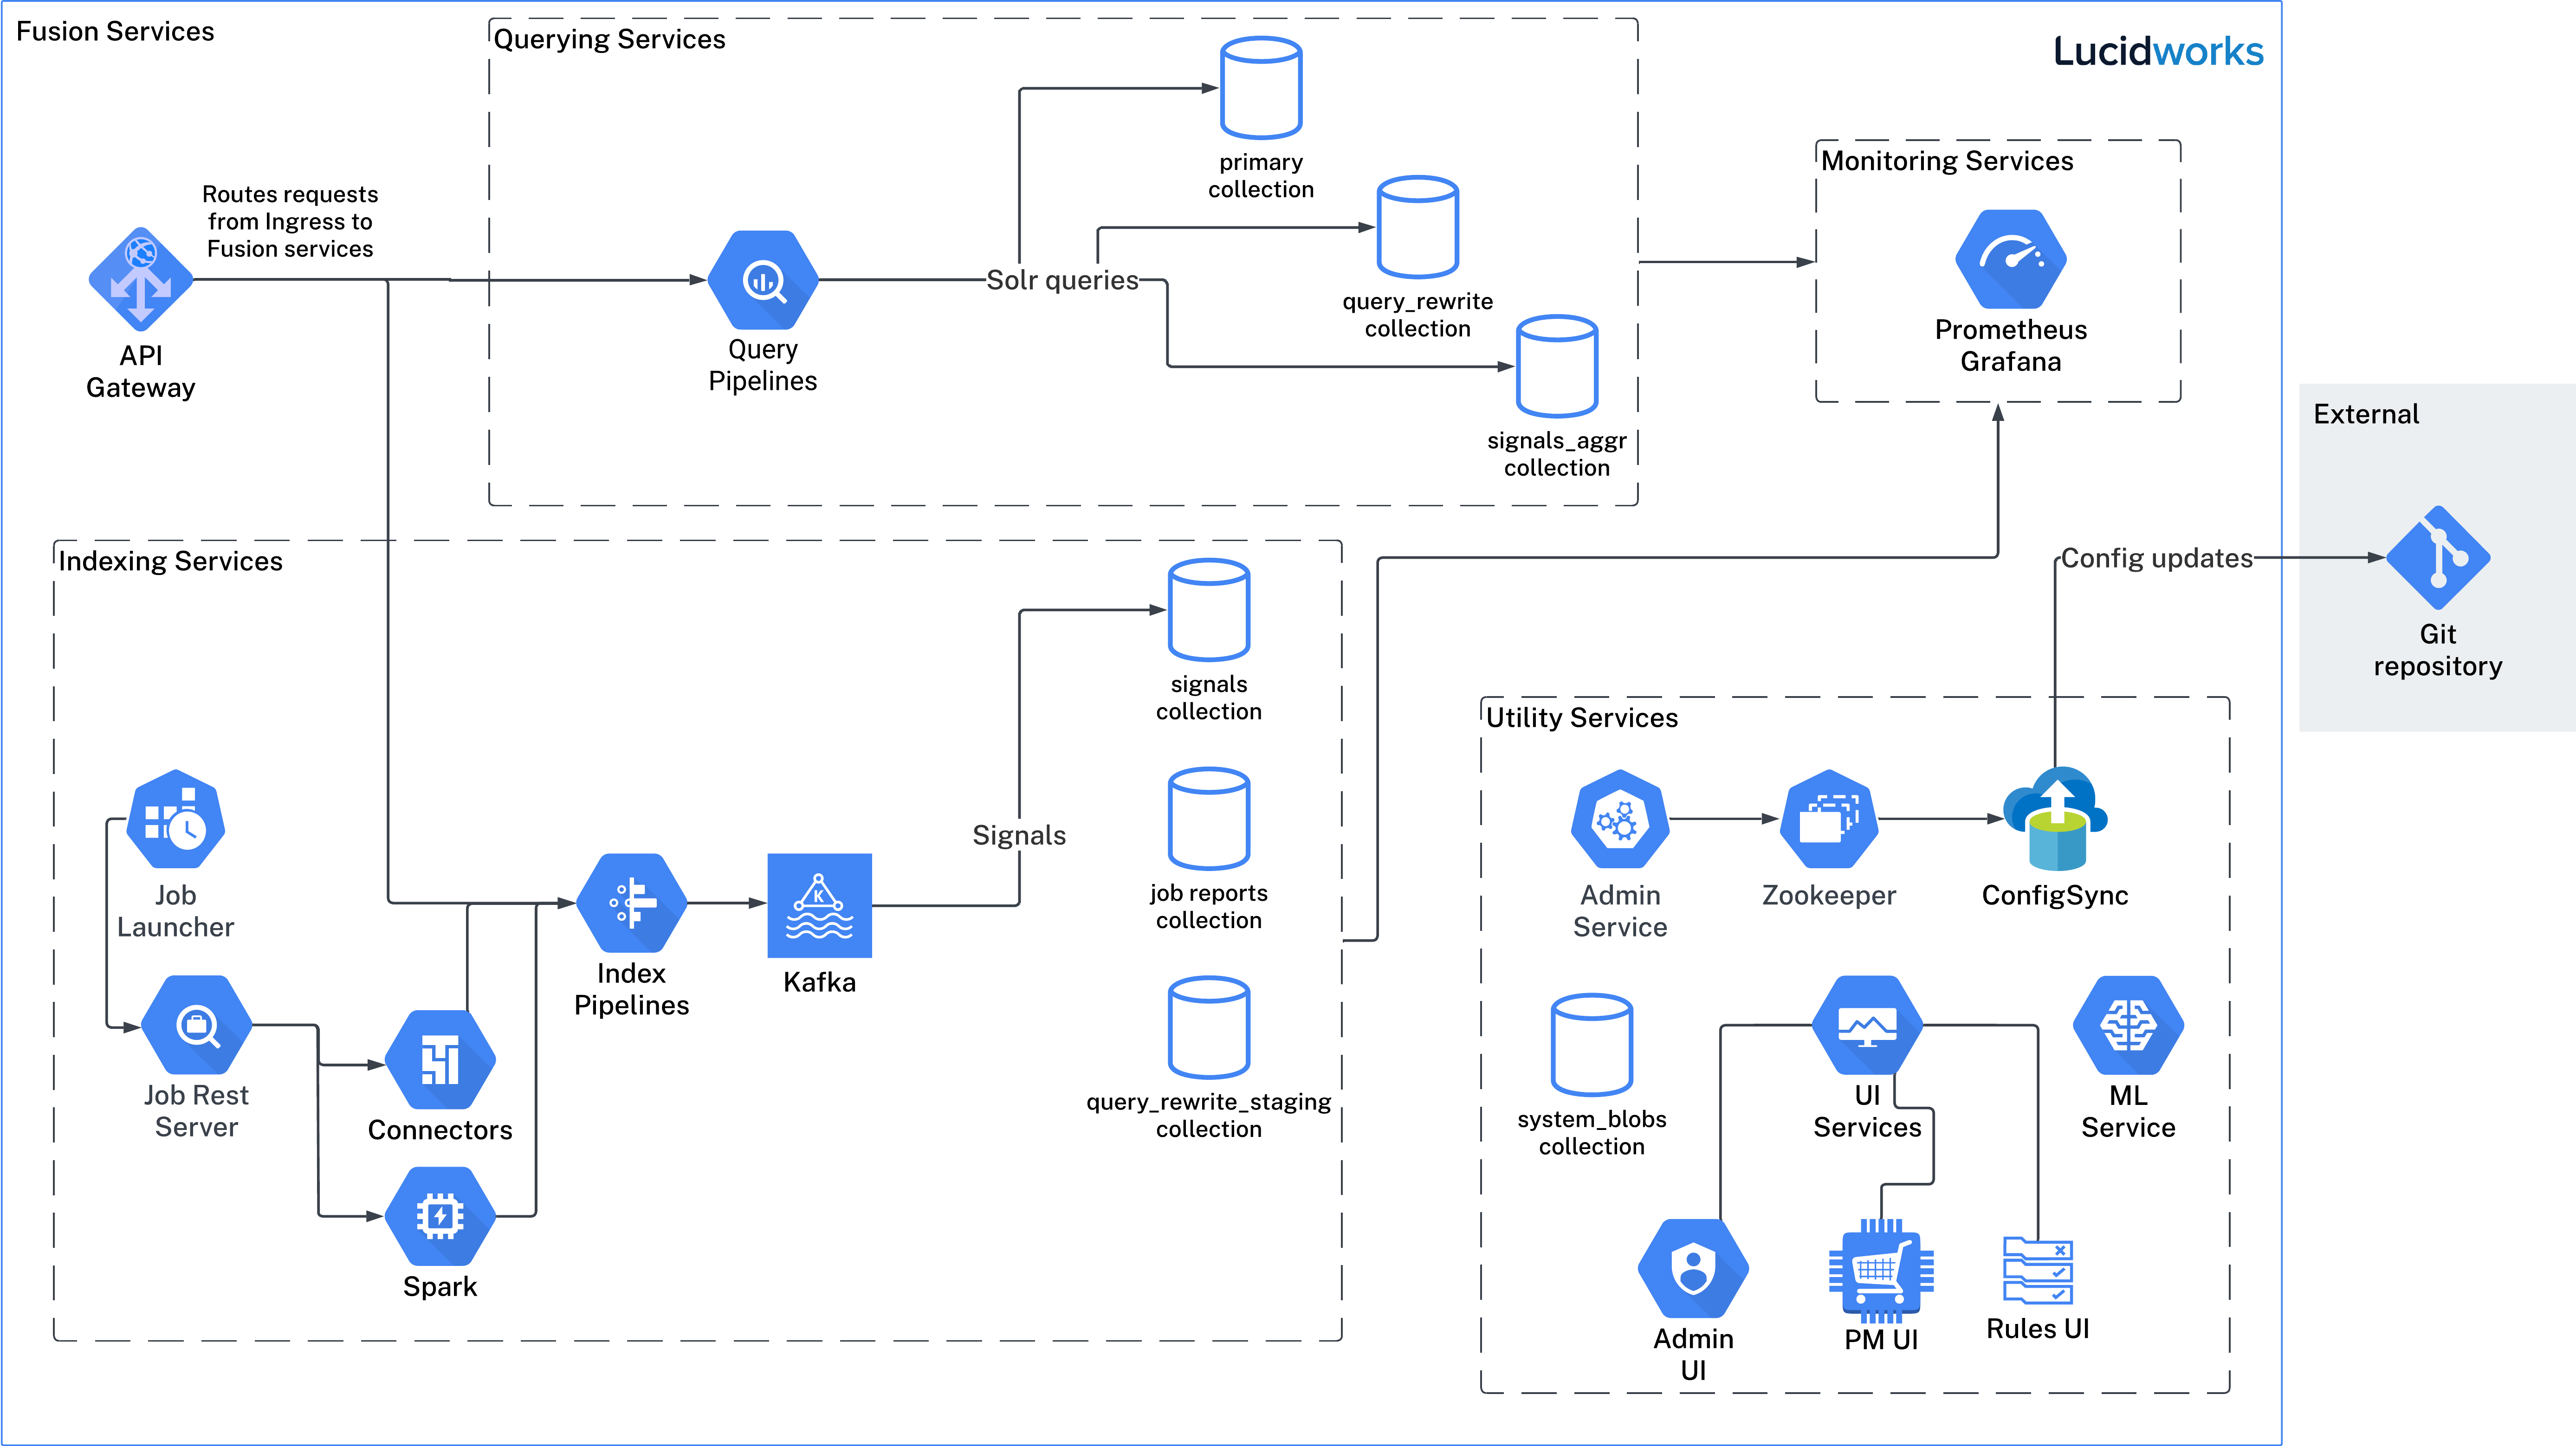The image size is (2576, 1446).
Task: Click the UI Services label text
Action: click(1868, 1111)
